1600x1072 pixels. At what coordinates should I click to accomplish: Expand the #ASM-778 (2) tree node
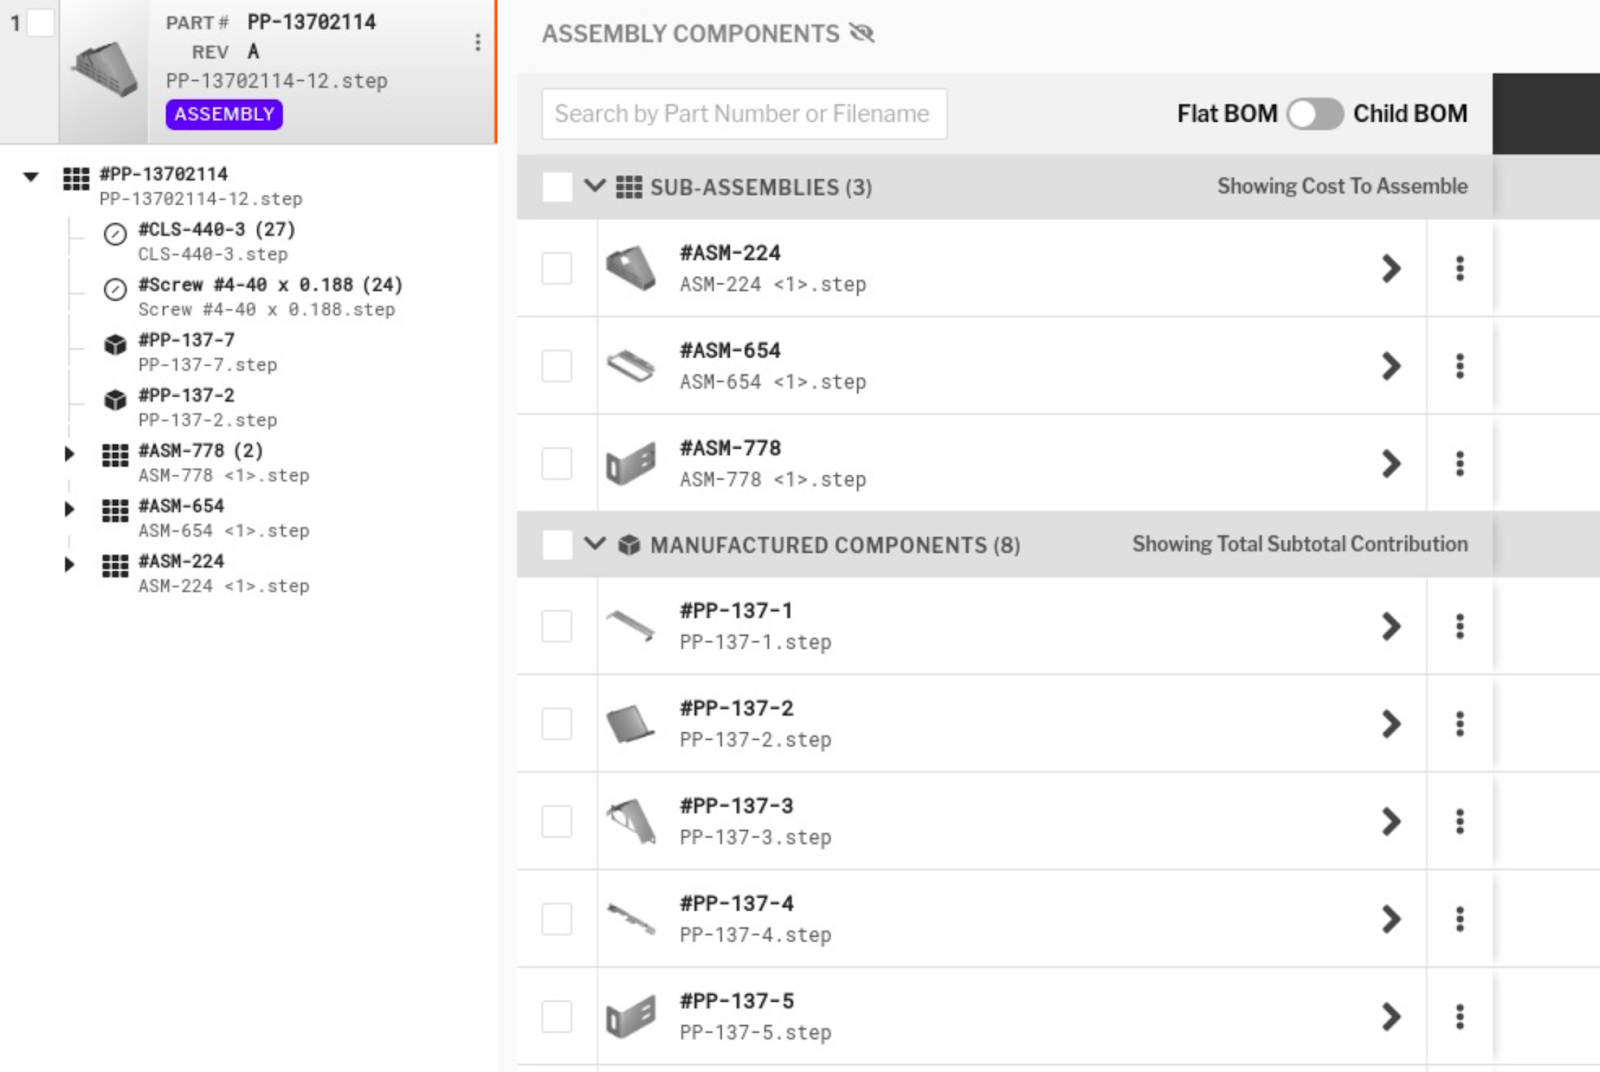(x=69, y=454)
